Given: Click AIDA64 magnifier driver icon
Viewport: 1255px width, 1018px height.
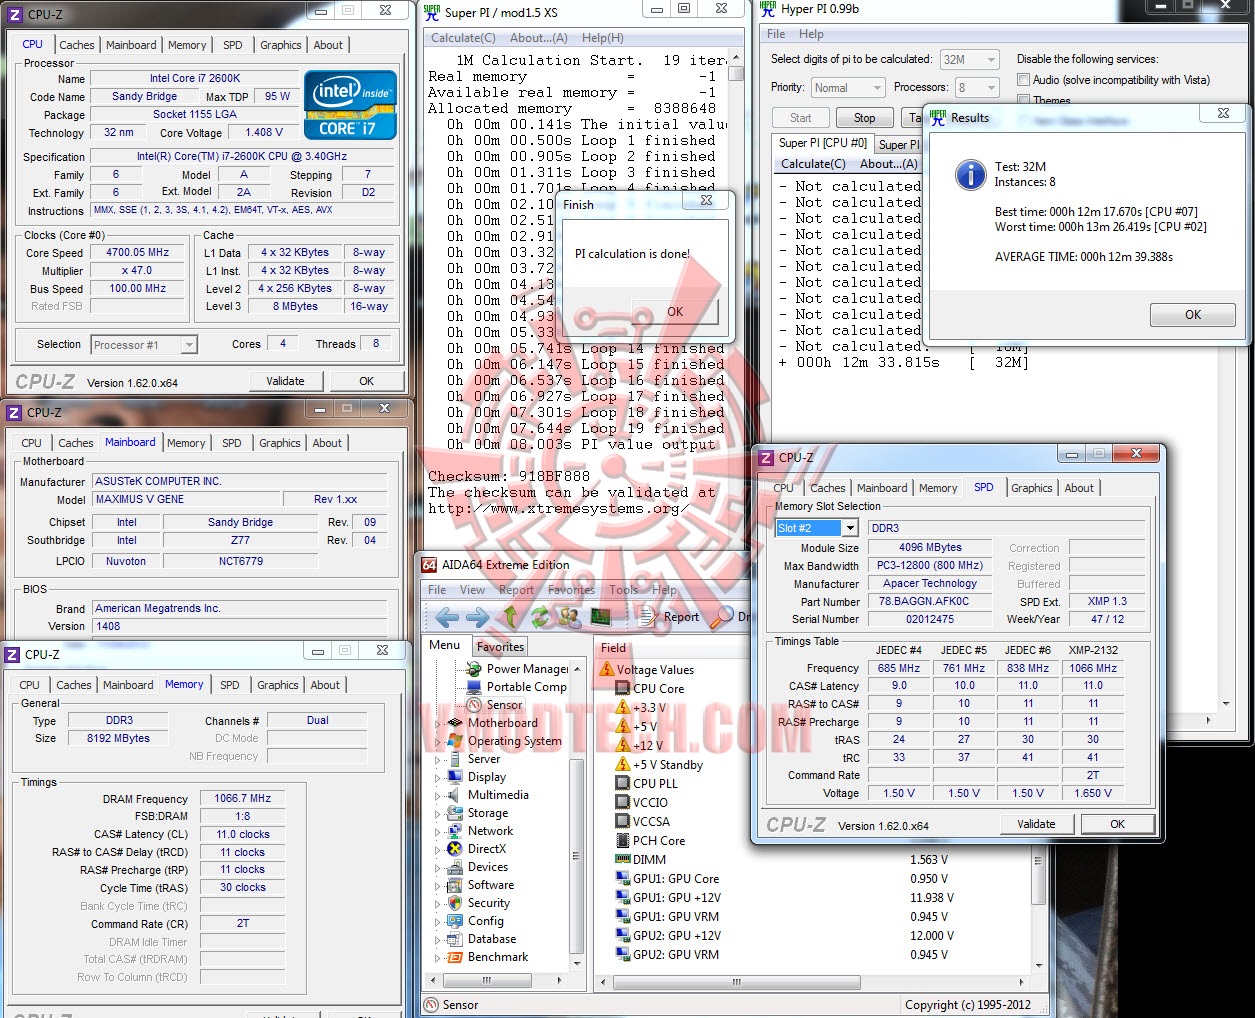Looking at the screenshot, I should [722, 617].
